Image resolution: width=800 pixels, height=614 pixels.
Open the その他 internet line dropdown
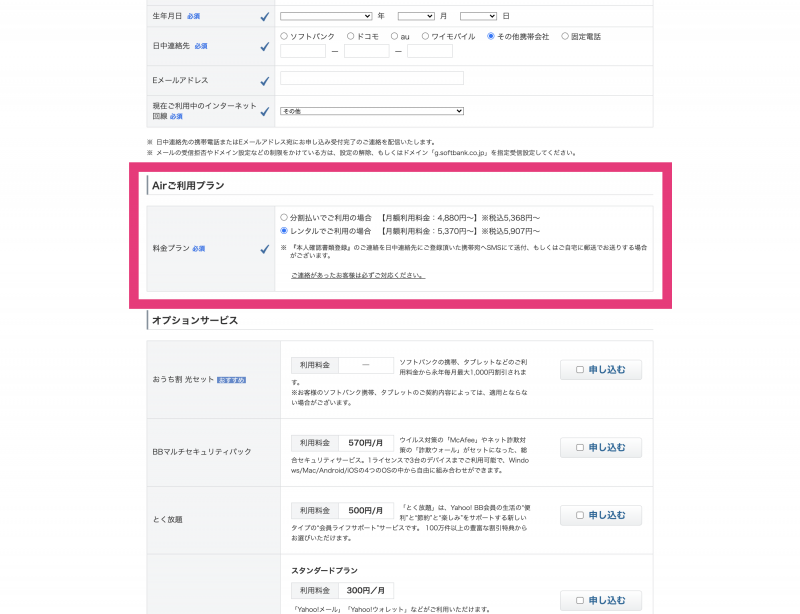click(x=370, y=108)
